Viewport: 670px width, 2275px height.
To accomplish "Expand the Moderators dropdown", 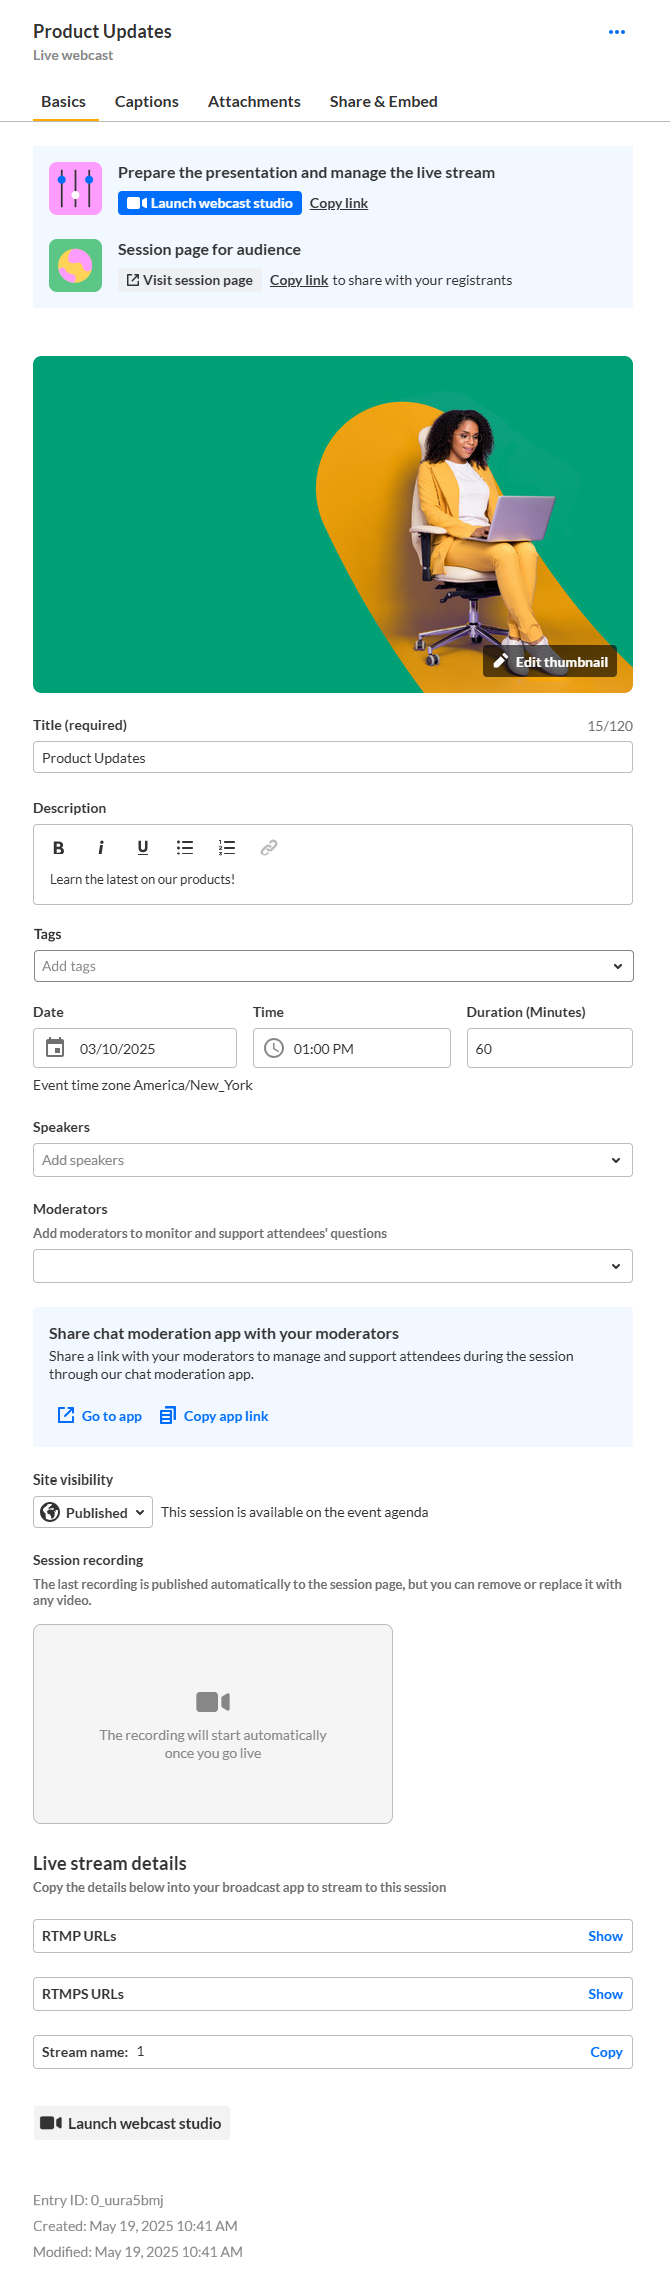I will coord(615,1266).
